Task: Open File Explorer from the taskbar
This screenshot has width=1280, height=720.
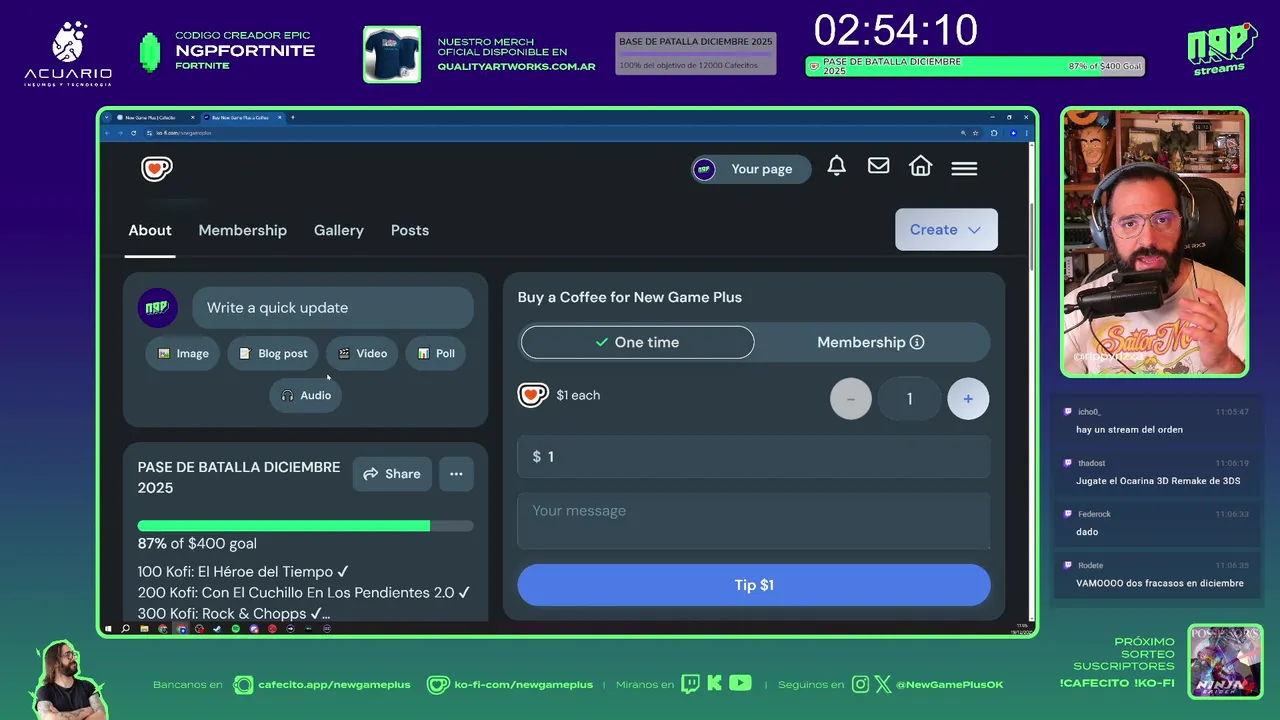Action: point(144,629)
